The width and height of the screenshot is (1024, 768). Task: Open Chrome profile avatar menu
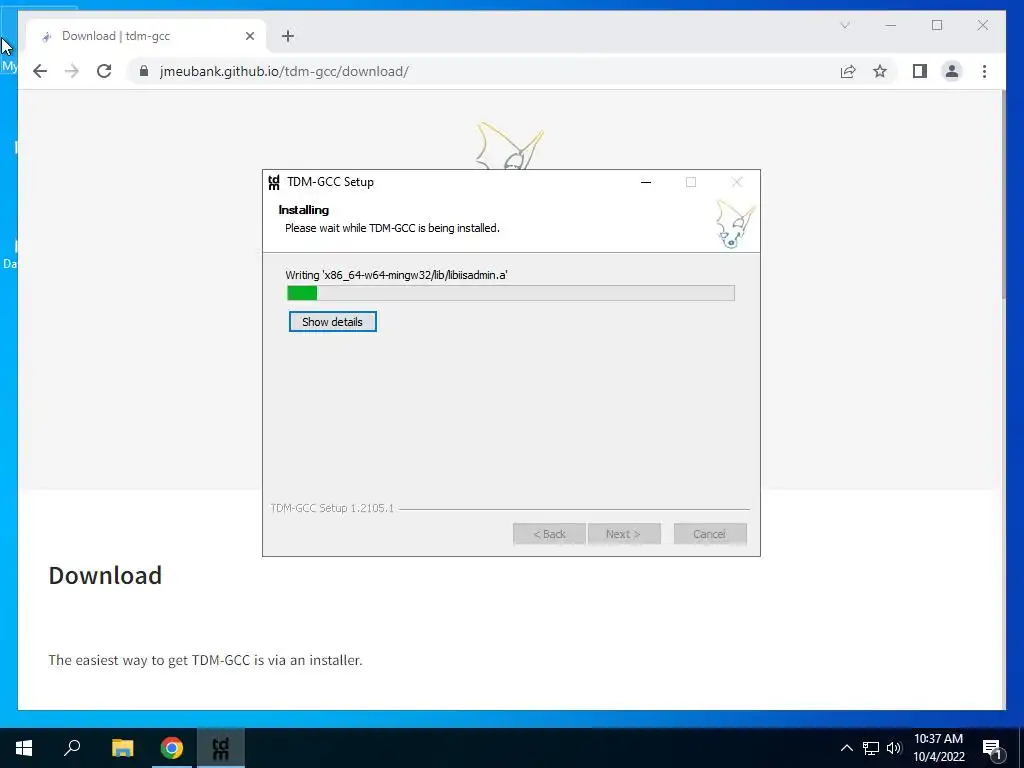952,71
